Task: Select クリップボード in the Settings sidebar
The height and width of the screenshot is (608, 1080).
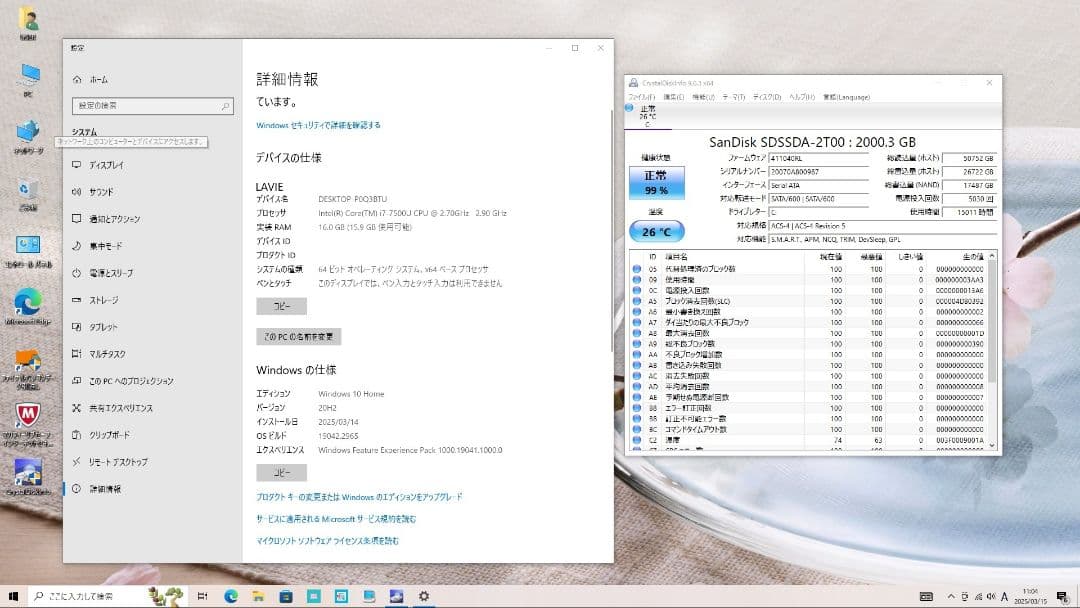Action: 114,435
